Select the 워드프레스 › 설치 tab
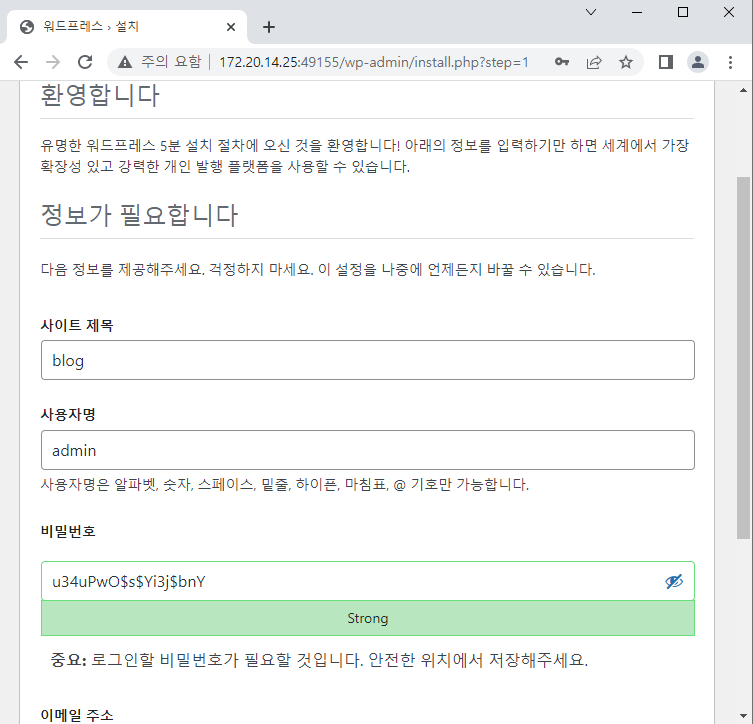The image size is (753, 724). click(126, 27)
